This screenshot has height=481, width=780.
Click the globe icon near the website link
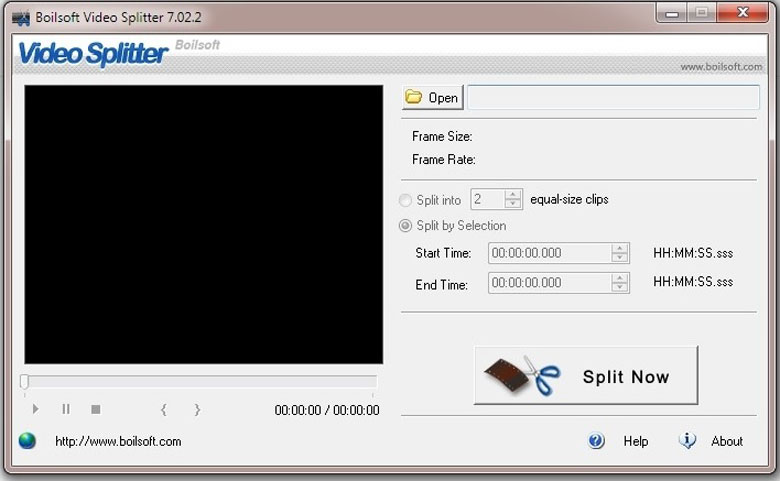point(27,441)
